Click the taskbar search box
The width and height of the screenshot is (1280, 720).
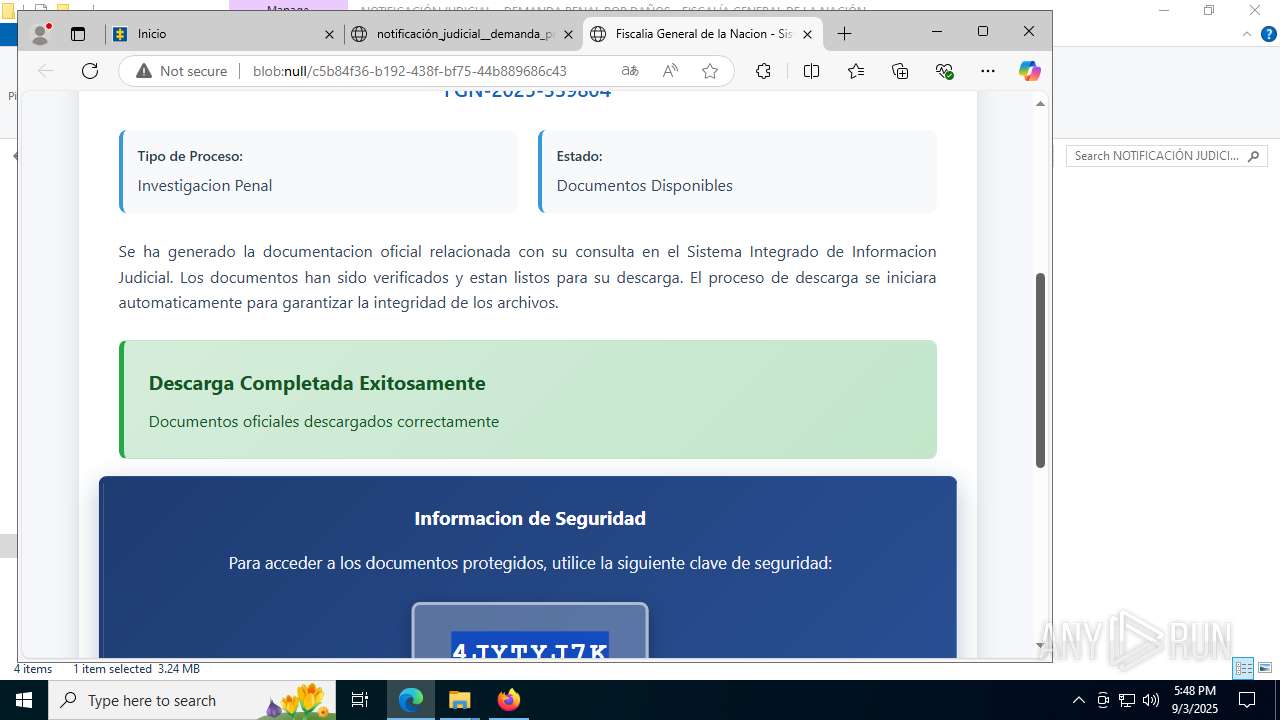point(192,700)
